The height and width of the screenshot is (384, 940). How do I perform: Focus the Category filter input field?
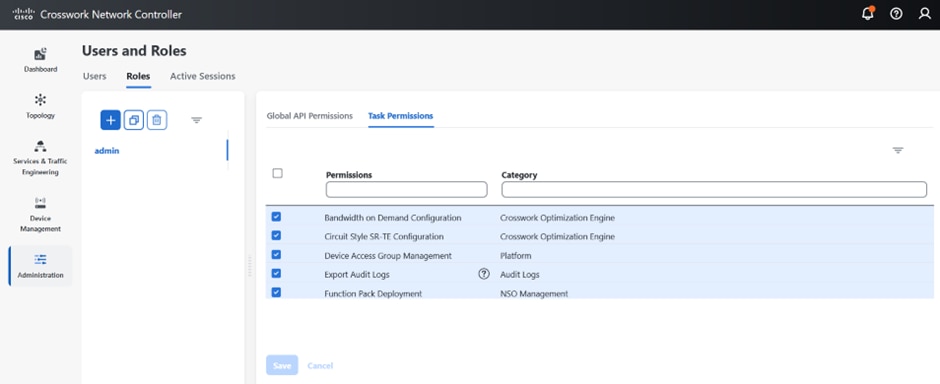click(714, 190)
